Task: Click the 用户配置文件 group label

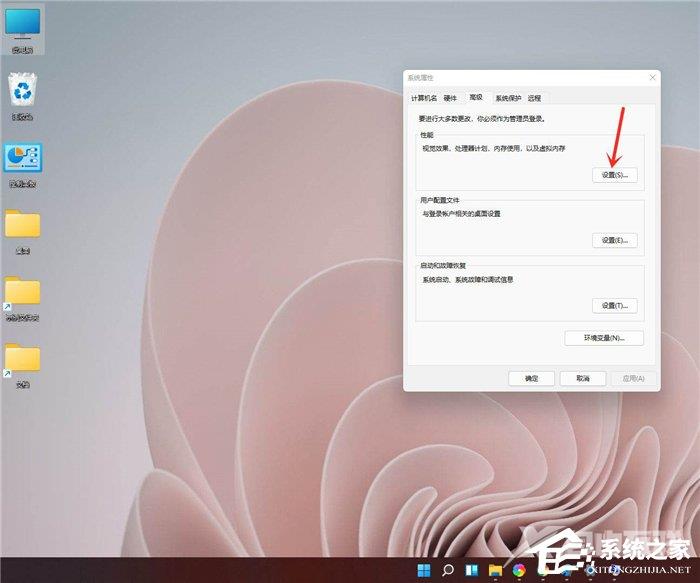Action: (x=439, y=200)
